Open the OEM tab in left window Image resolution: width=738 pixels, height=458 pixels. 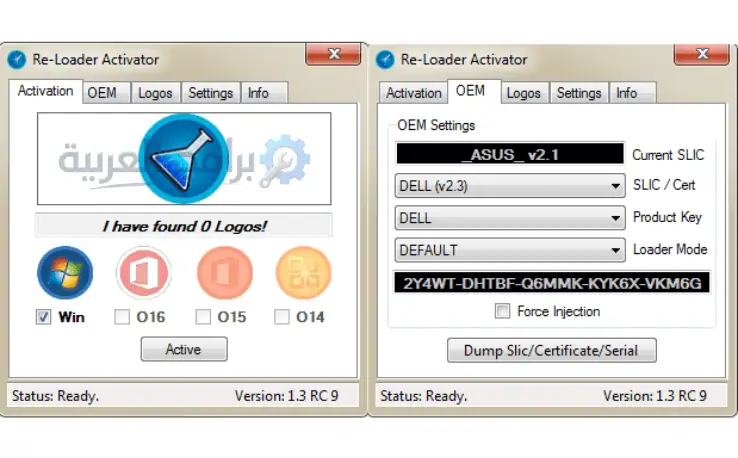coord(106,93)
